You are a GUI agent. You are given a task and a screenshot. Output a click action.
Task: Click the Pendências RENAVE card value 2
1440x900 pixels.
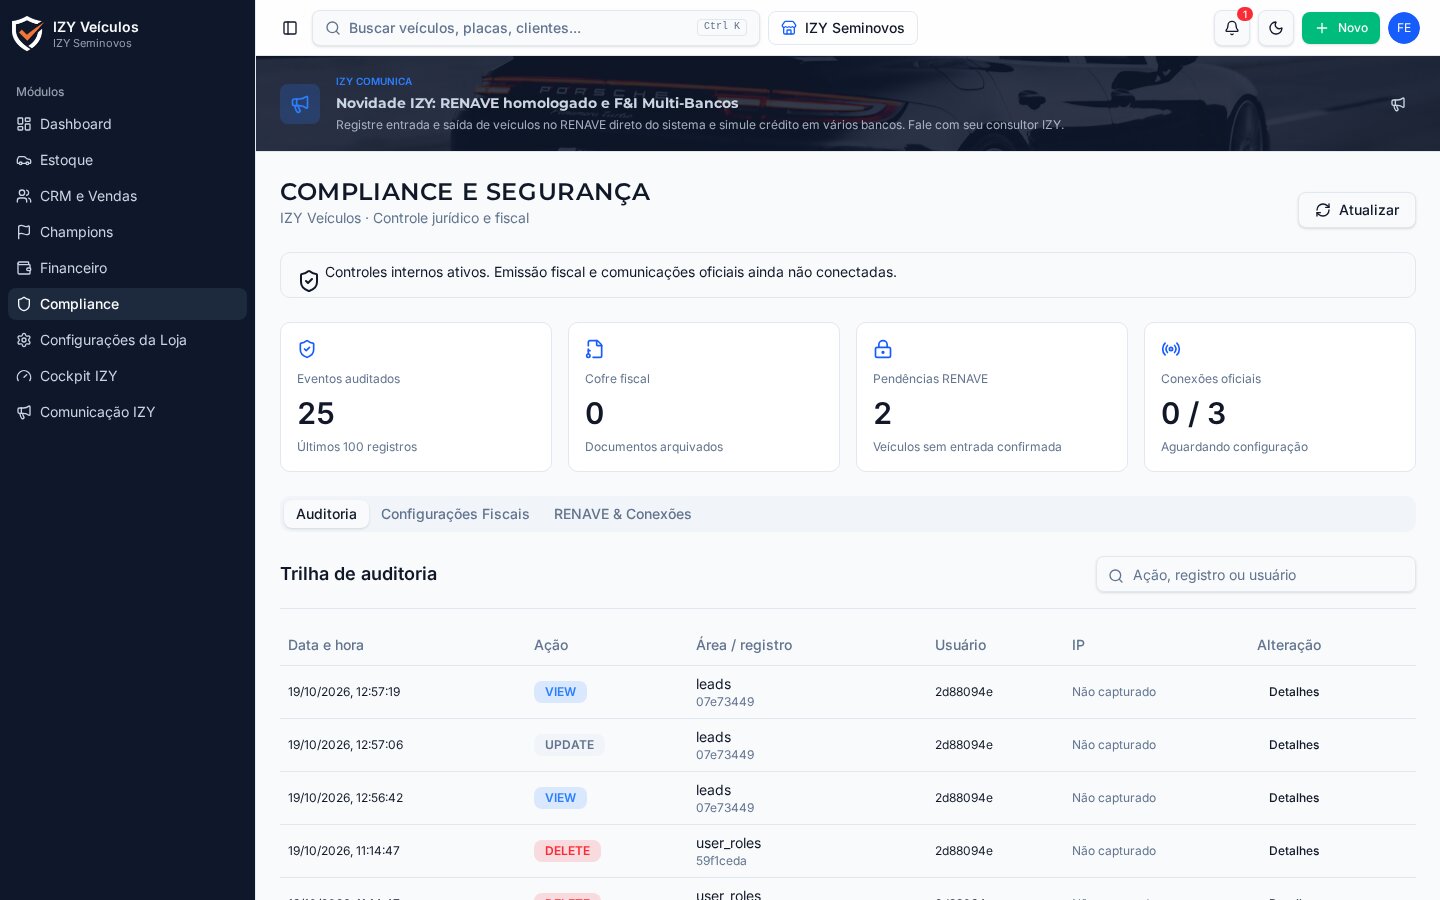(x=882, y=413)
